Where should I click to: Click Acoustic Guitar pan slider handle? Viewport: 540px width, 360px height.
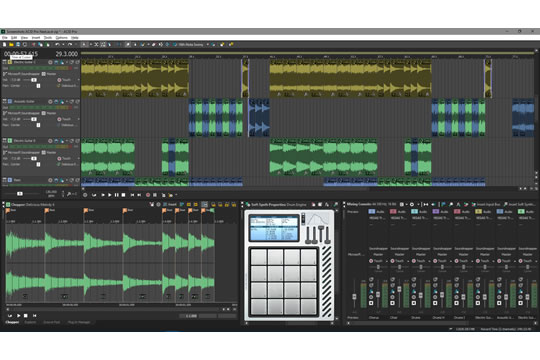(x=38, y=125)
